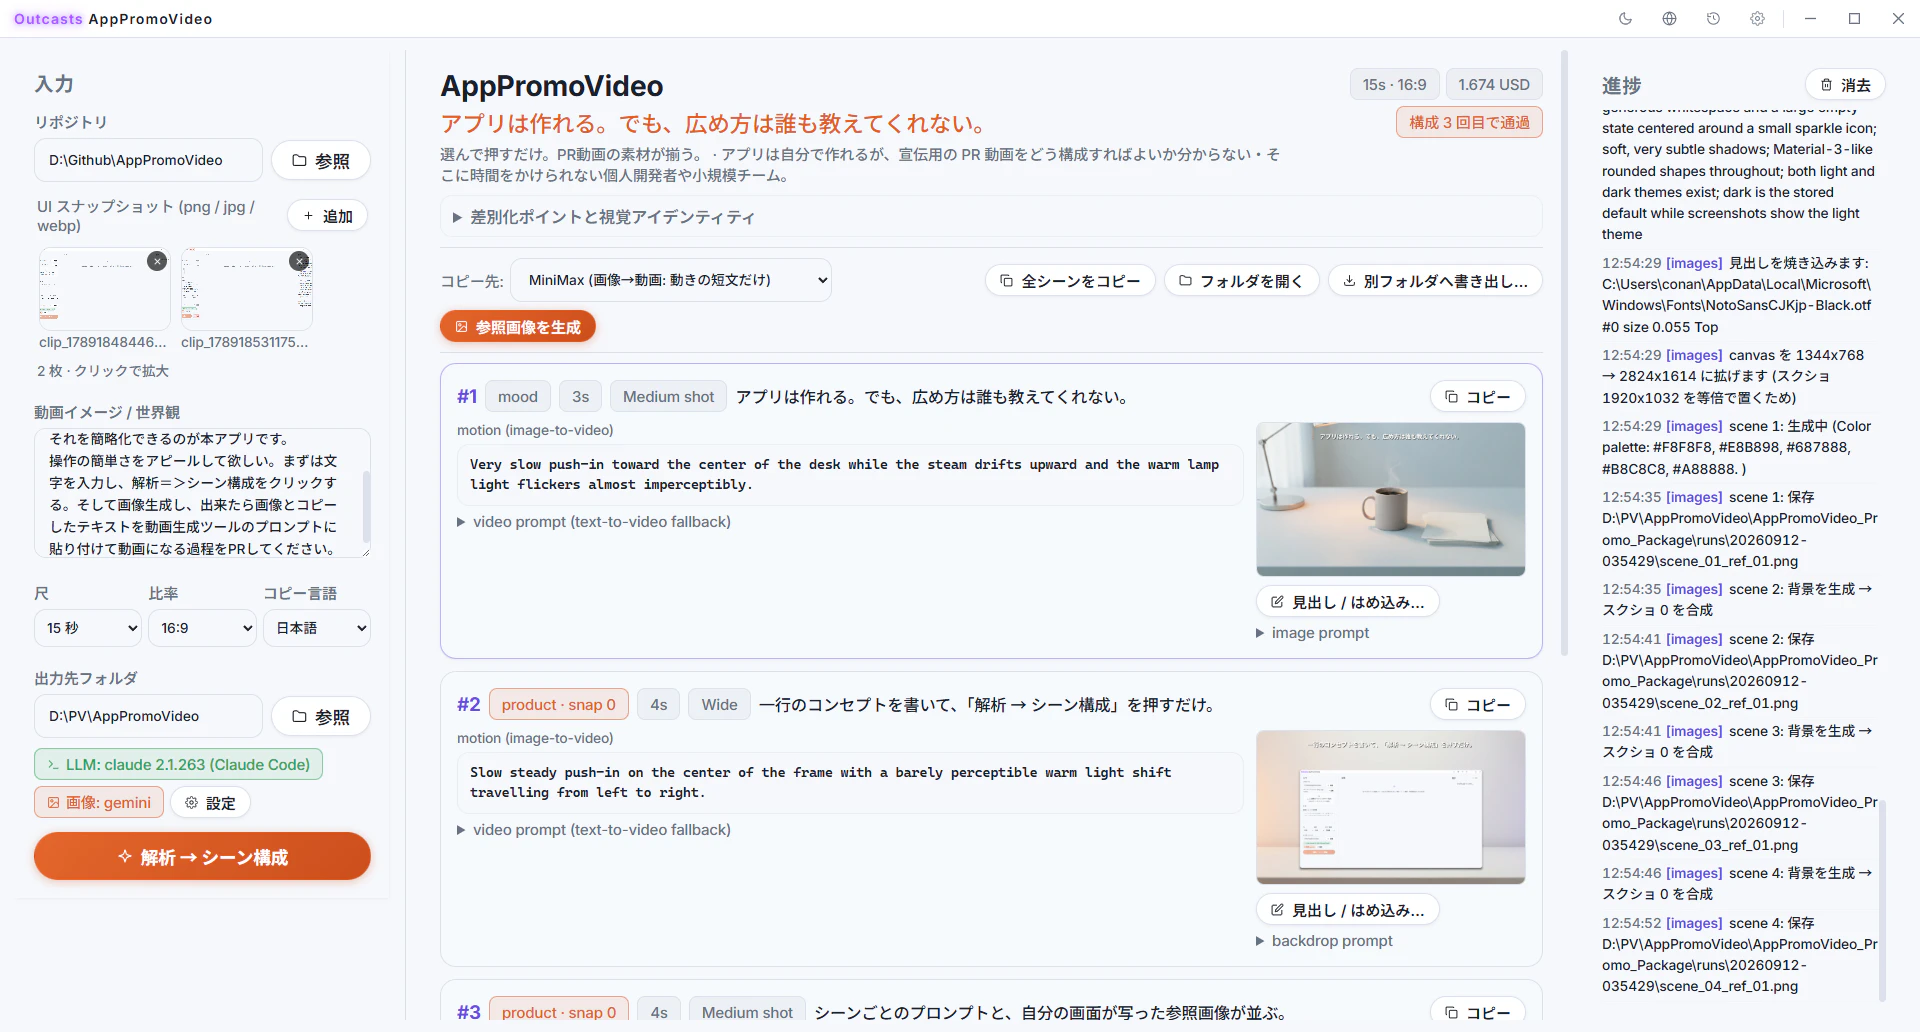1920x1032 pixels.
Task: Browse for repository folder with 参照
Action: [x=321, y=160]
